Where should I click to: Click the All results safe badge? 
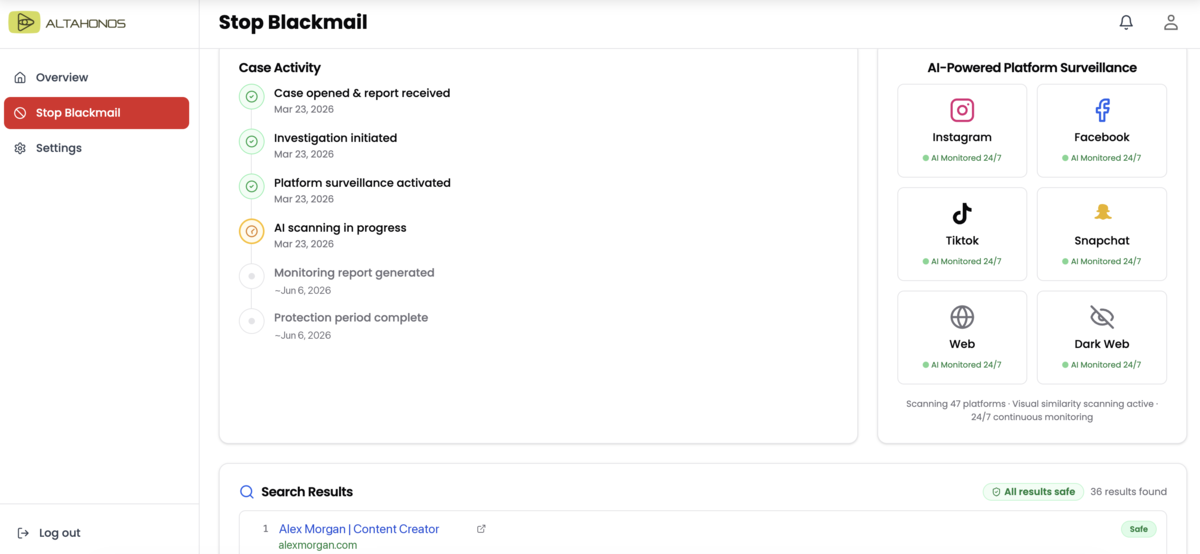1033,492
